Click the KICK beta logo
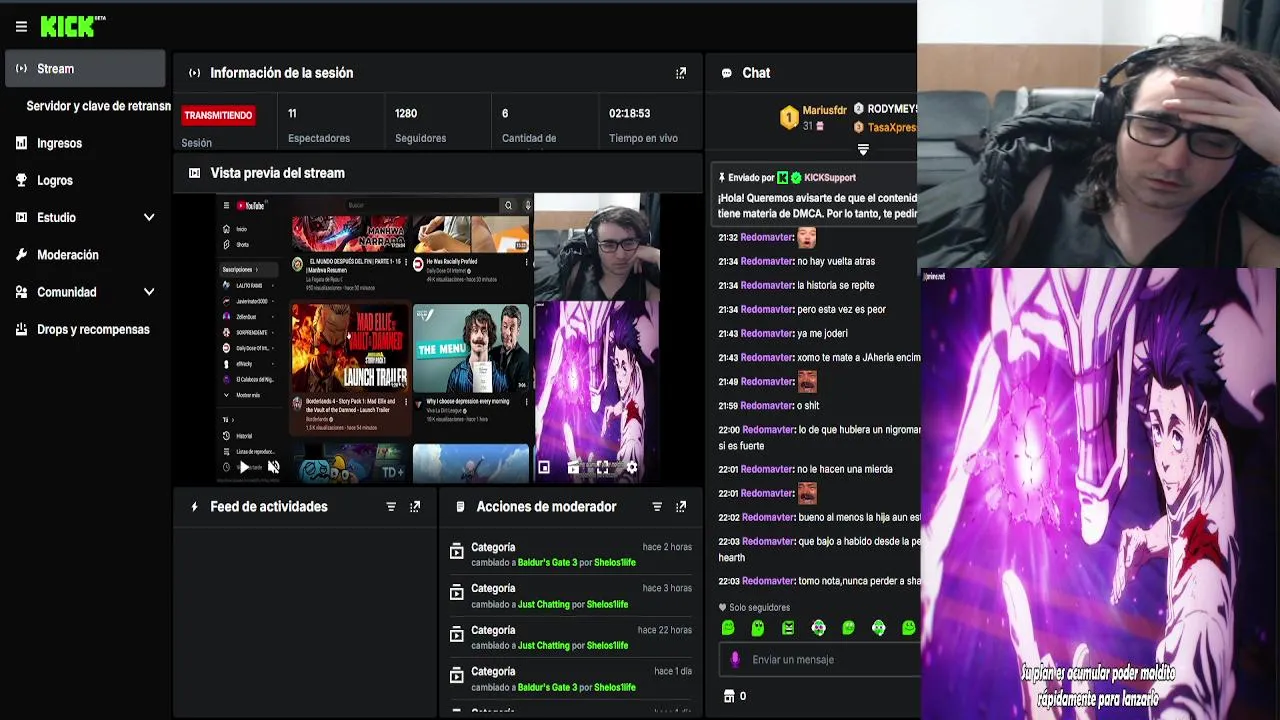This screenshot has height=720, width=1280. (72, 27)
